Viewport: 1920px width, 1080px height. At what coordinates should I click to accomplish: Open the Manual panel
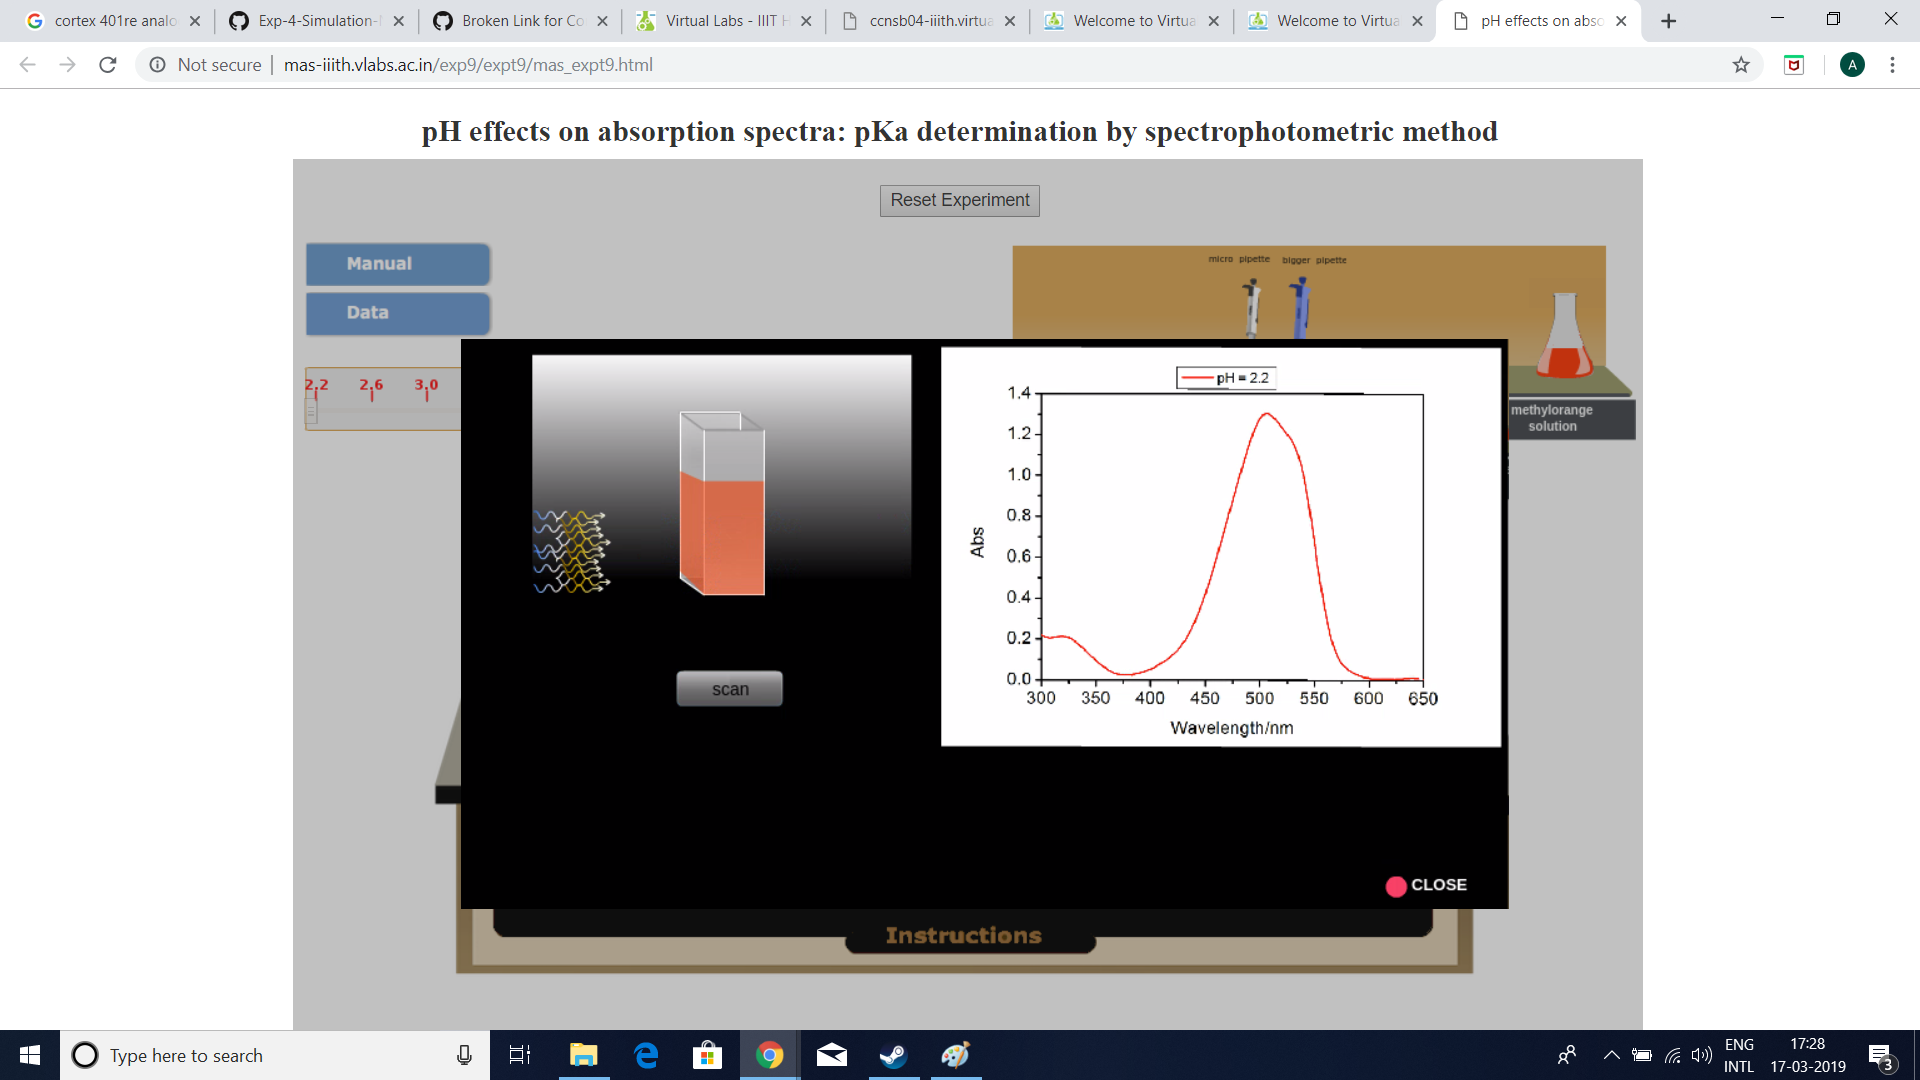[x=397, y=264]
